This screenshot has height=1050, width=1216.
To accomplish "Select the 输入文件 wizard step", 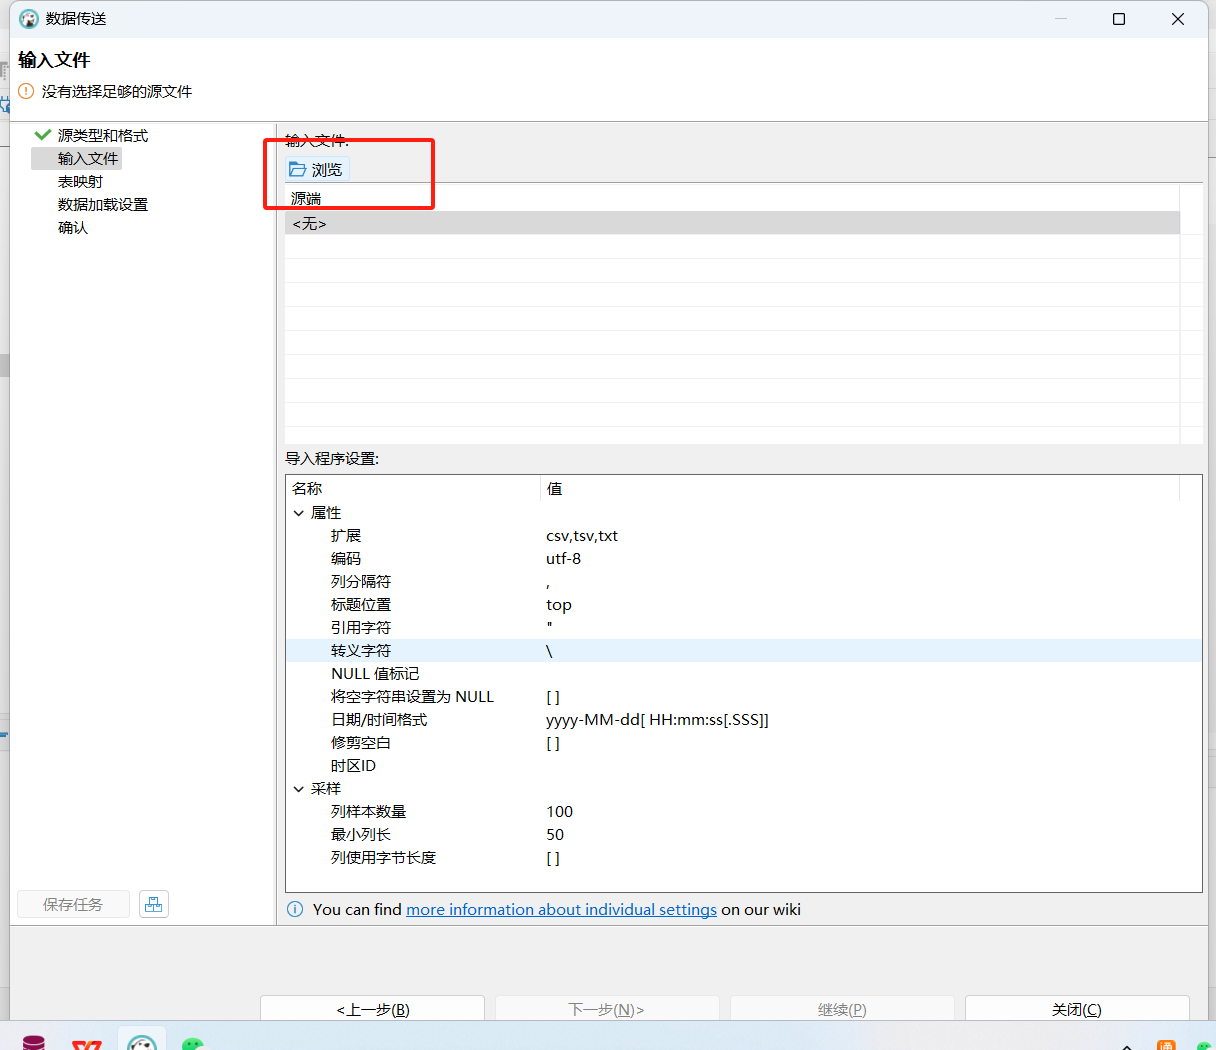I will click(x=88, y=158).
